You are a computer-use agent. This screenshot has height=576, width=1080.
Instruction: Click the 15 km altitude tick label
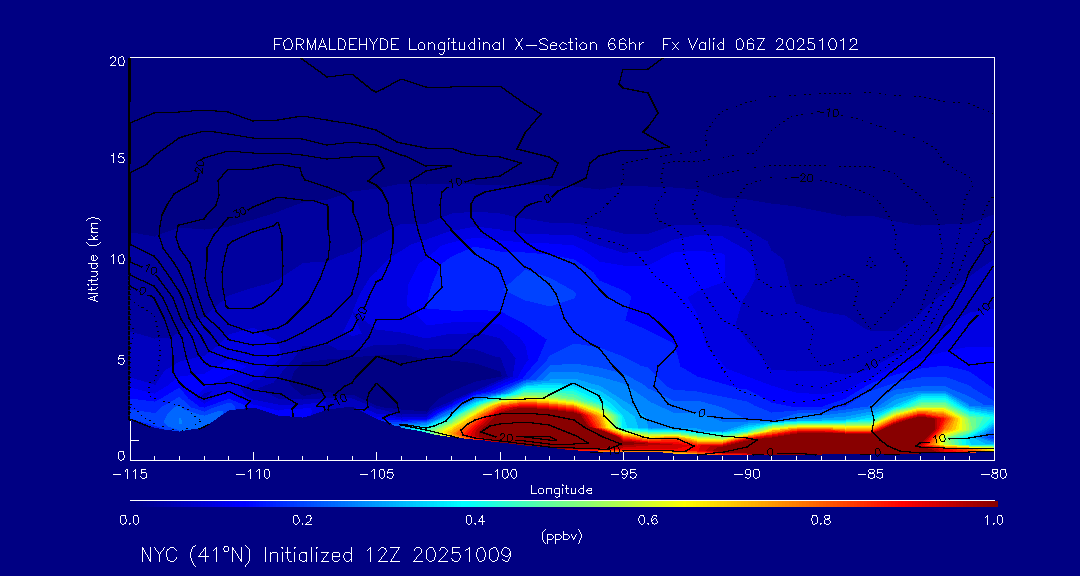(x=116, y=159)
